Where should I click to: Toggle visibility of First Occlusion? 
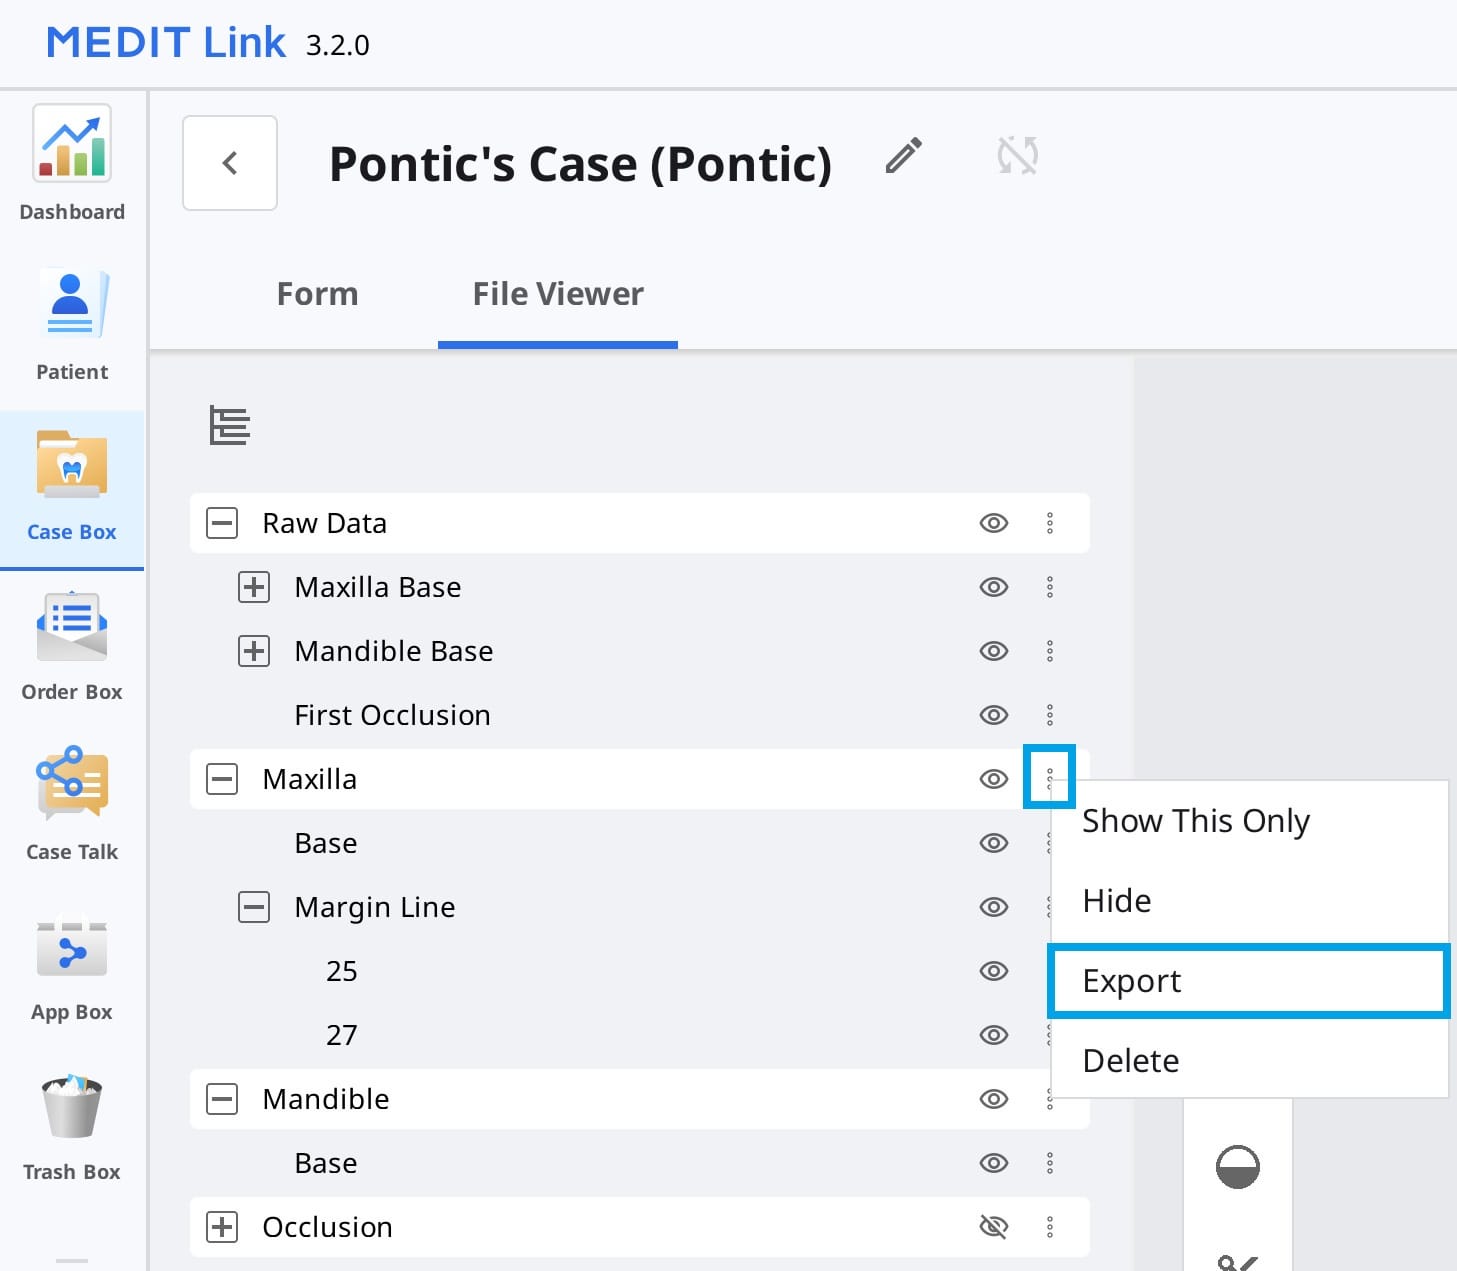[993, 715]
